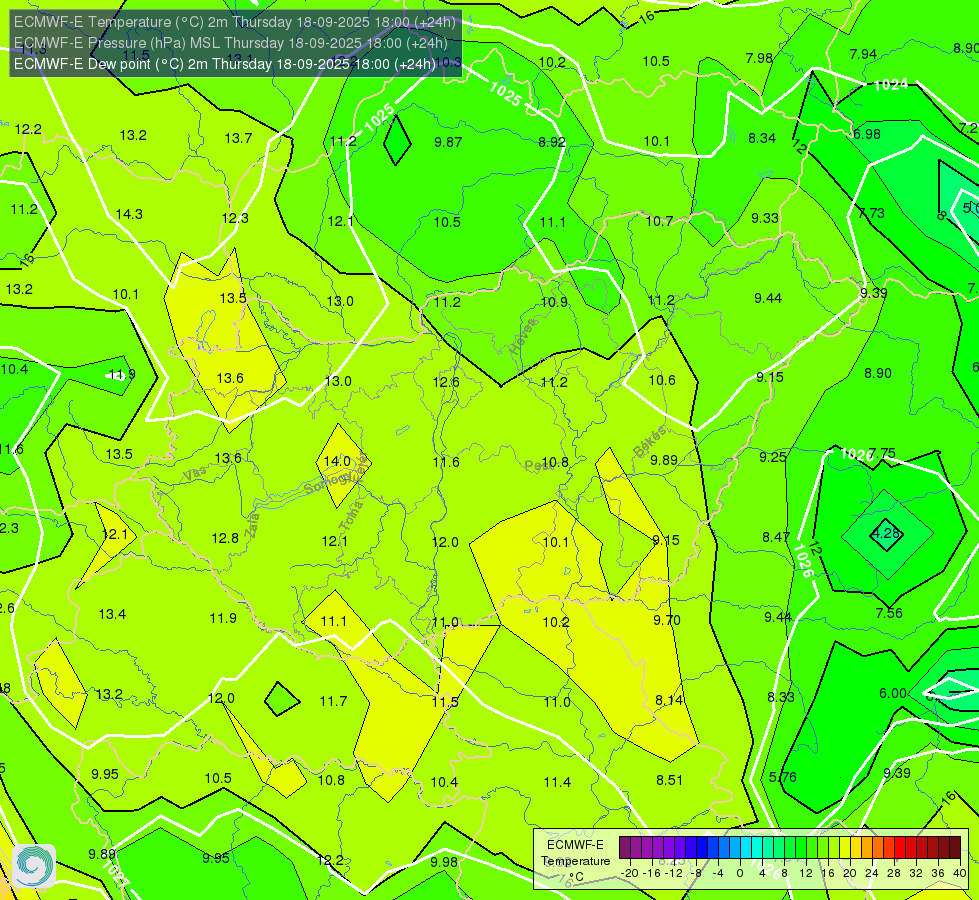
Task: Click the map value 8.51
Action: point(669,780)
